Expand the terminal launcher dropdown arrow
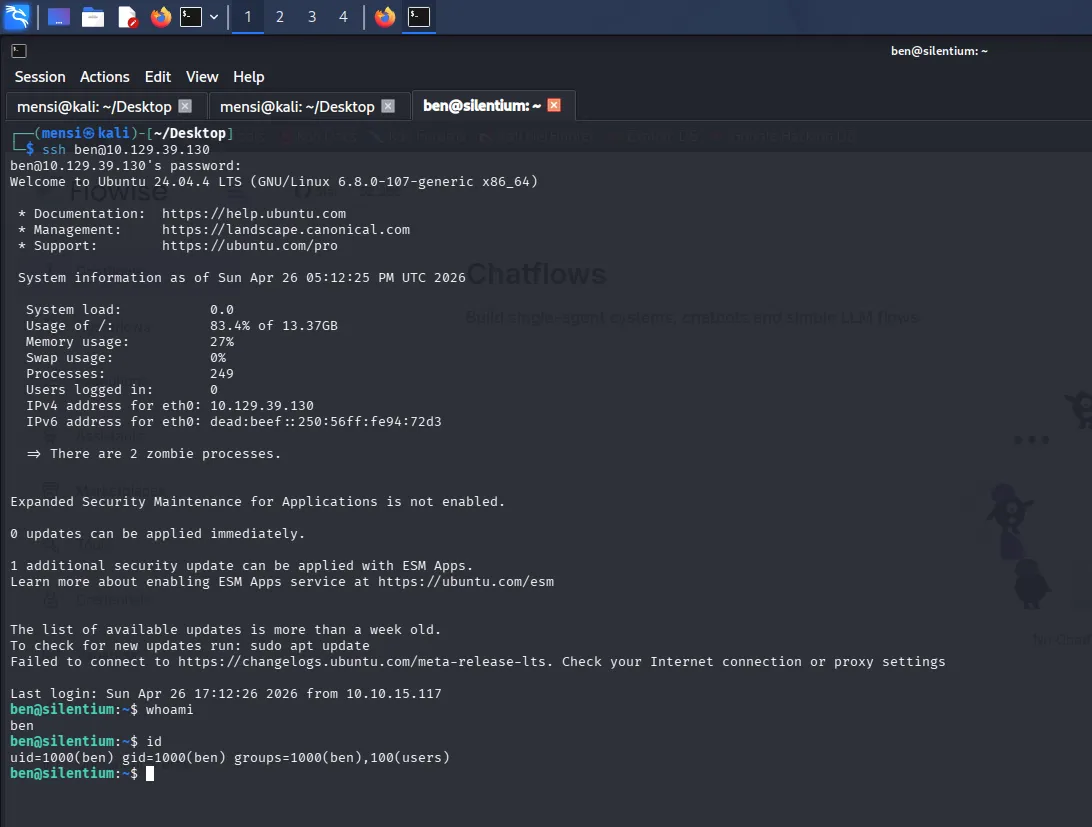This screenshot has height=827, width=1092. click(214, 17)
